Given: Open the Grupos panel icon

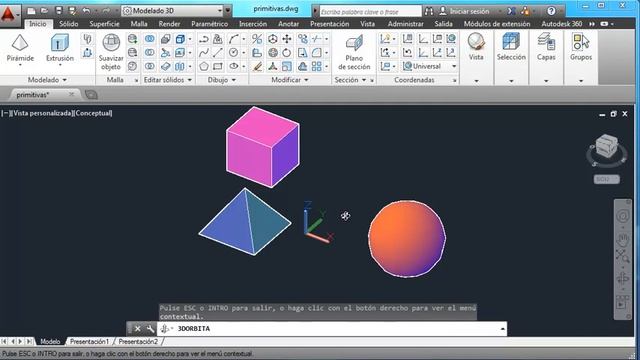Looking at the screenshot, I should coord(581,42).
